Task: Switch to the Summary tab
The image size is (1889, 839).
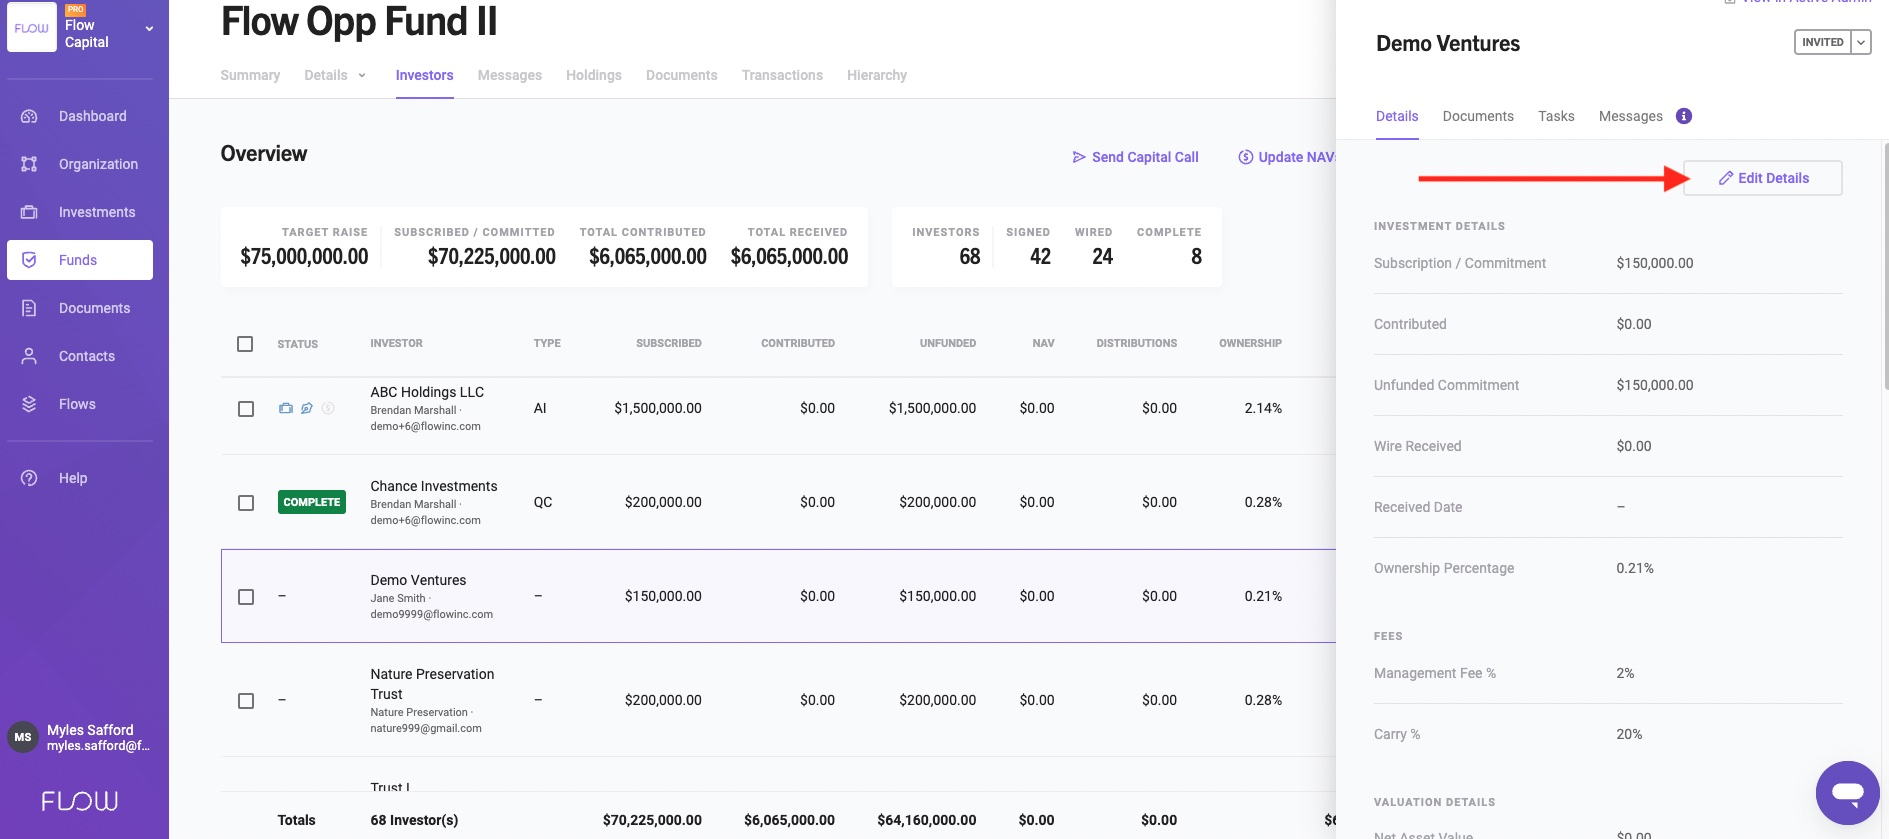Action: pyautogui.click(x=250, y=75)
